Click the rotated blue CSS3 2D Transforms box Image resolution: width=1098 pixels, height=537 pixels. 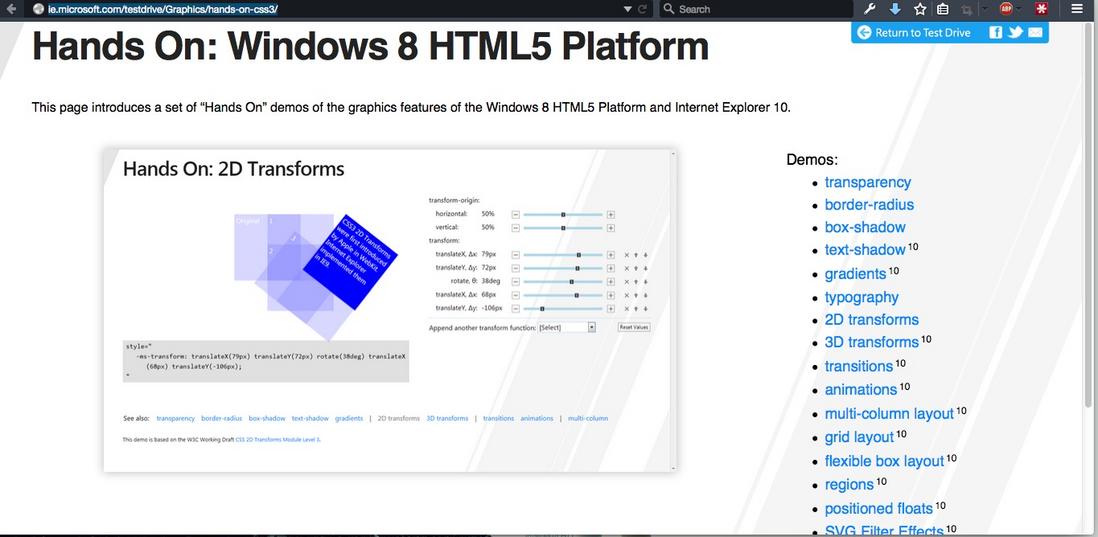pyautogui.click(x=350, y=261)
